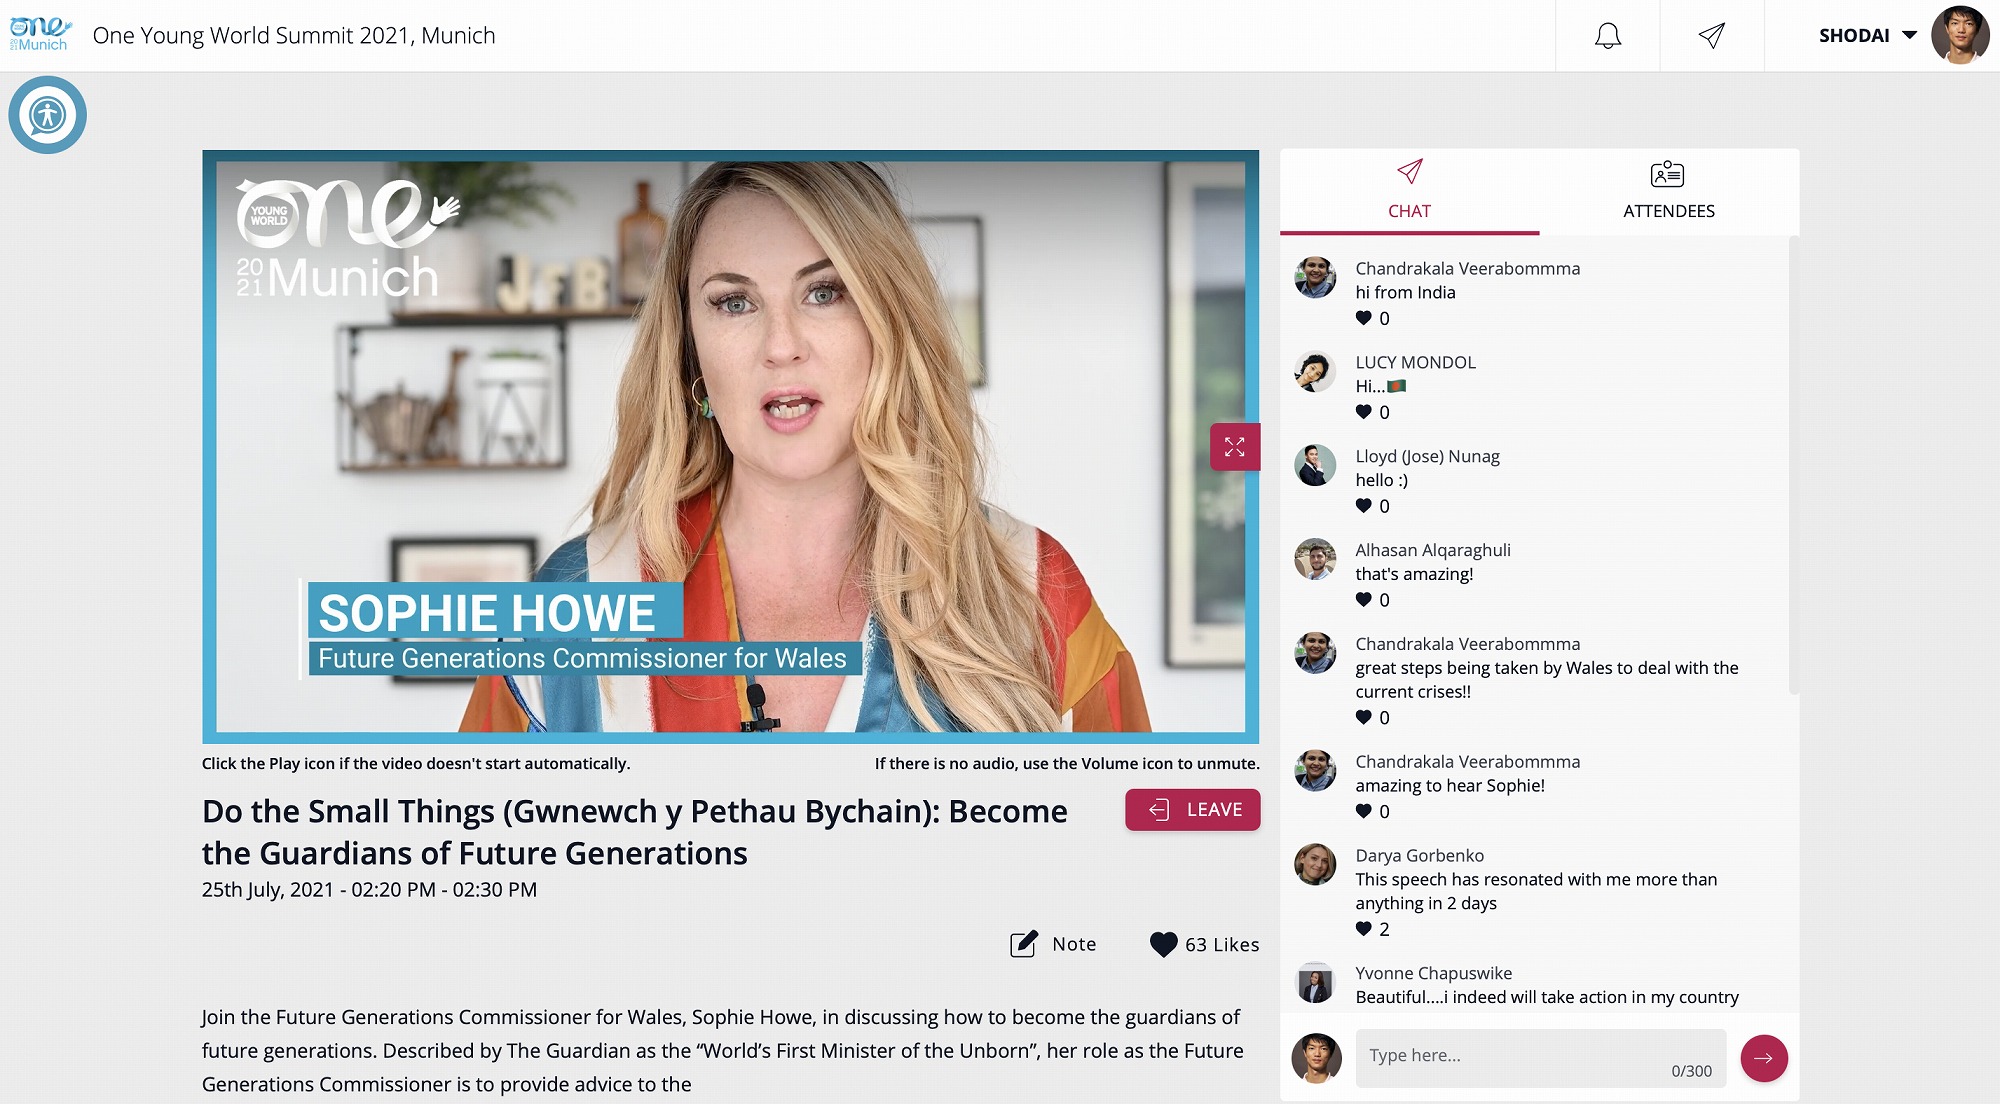Screen dimensions: 2000x1104
Task: Like Darya Gorbenko's speech message
Action: tap(1363, 929)
